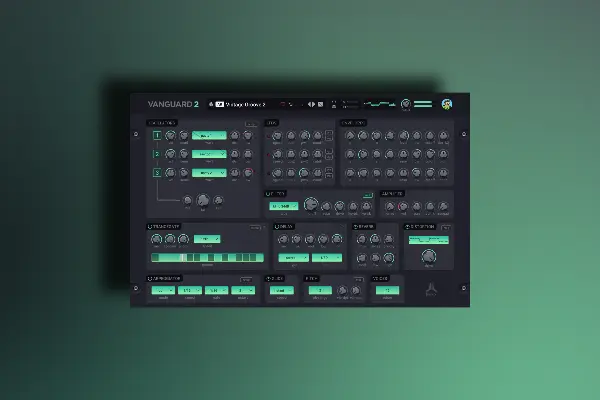The image size is (600, 400).
Task: Click the large Filter cutoff knob
Action: [311, 205]
